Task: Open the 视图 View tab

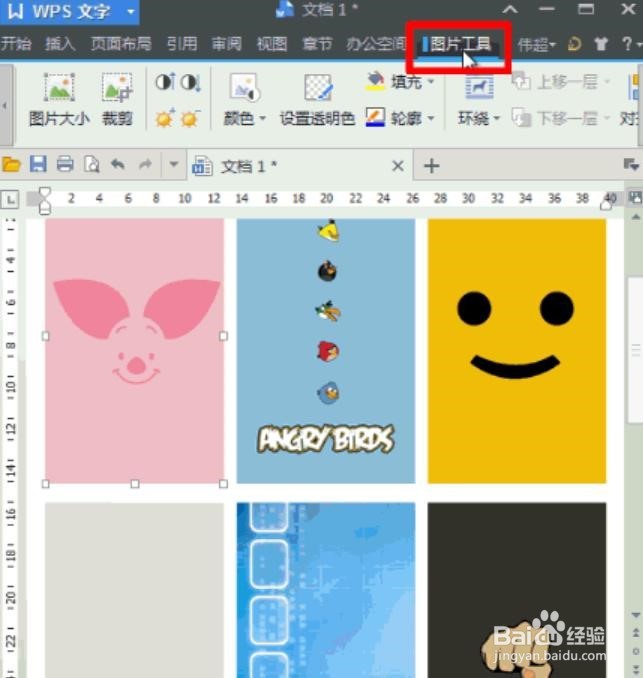Action: click(272, 44)
